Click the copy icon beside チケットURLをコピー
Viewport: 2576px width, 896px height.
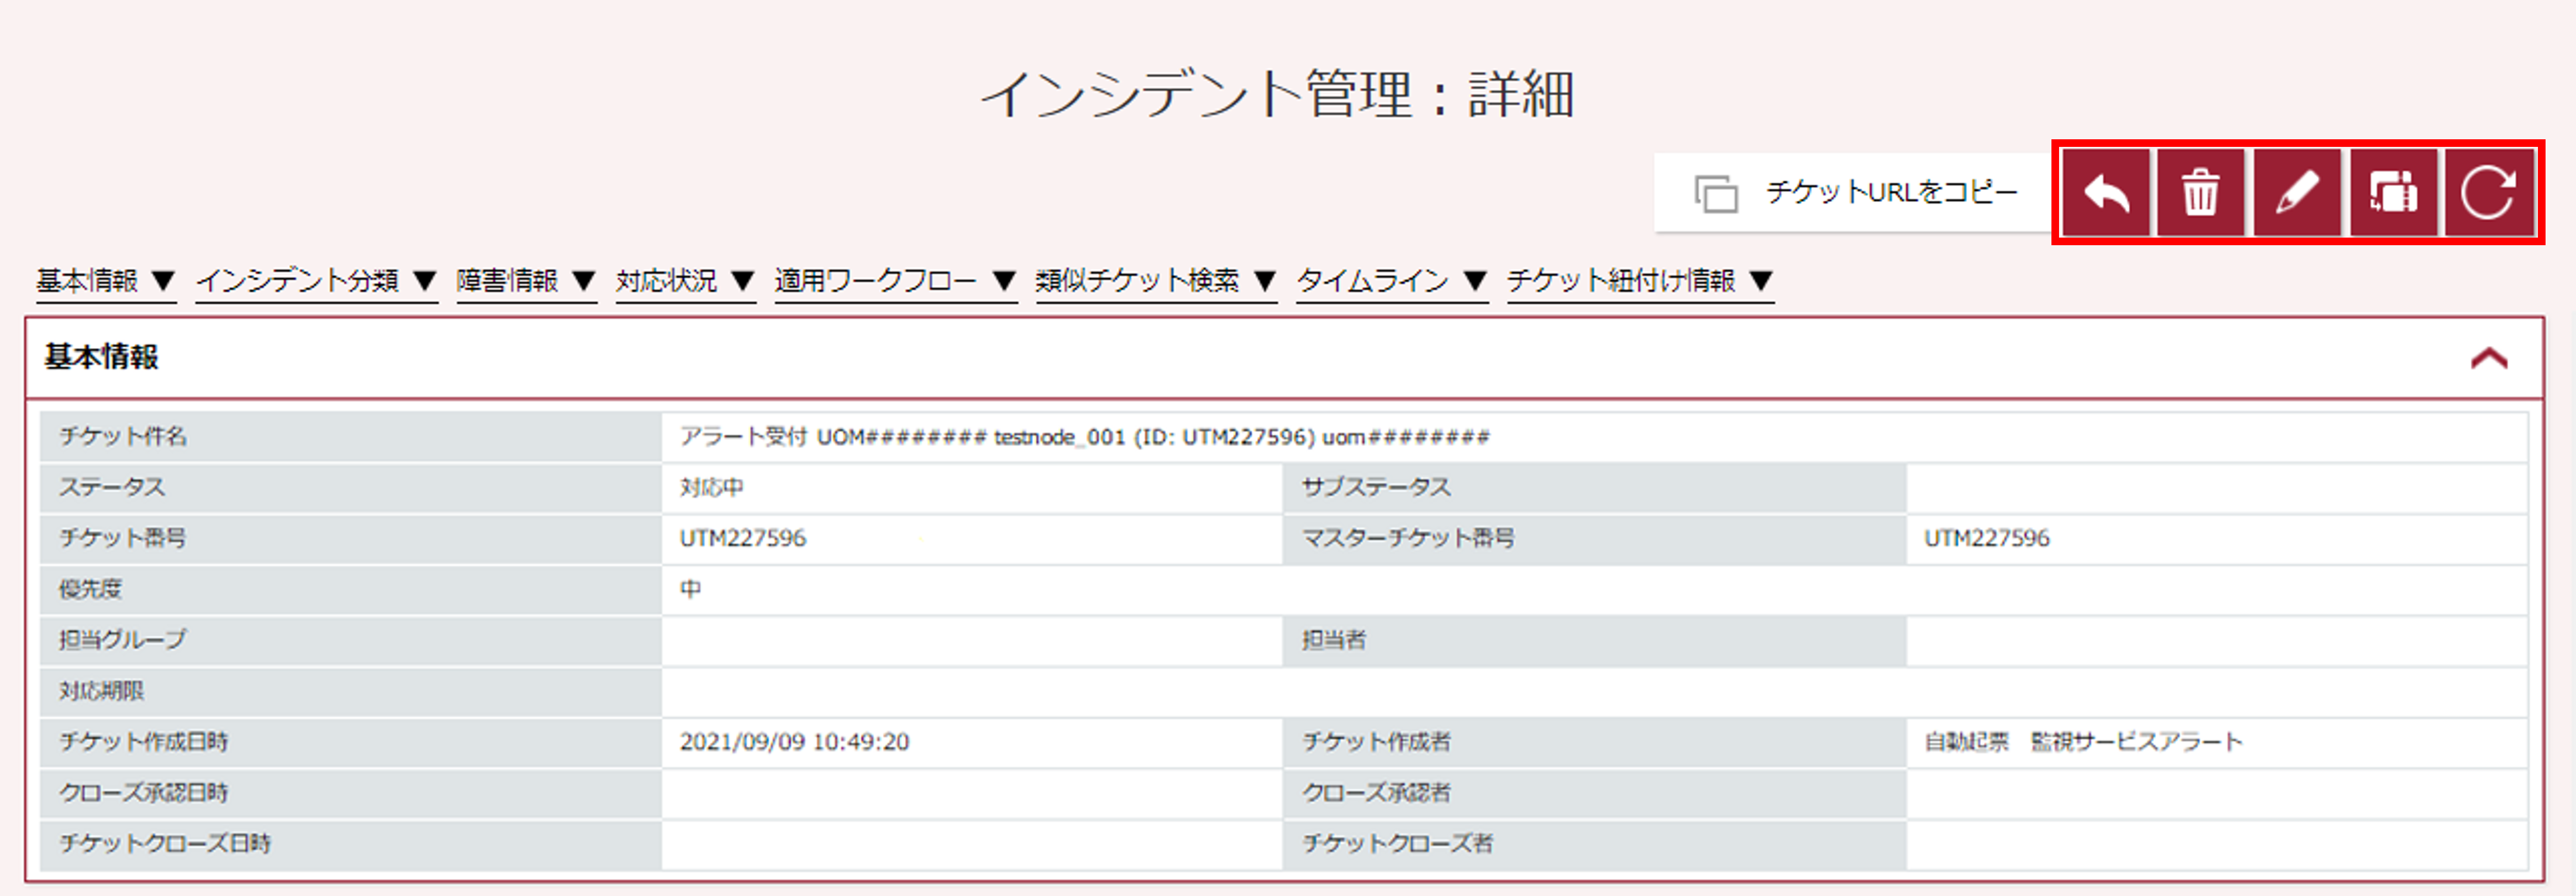tap(1716, 193)
